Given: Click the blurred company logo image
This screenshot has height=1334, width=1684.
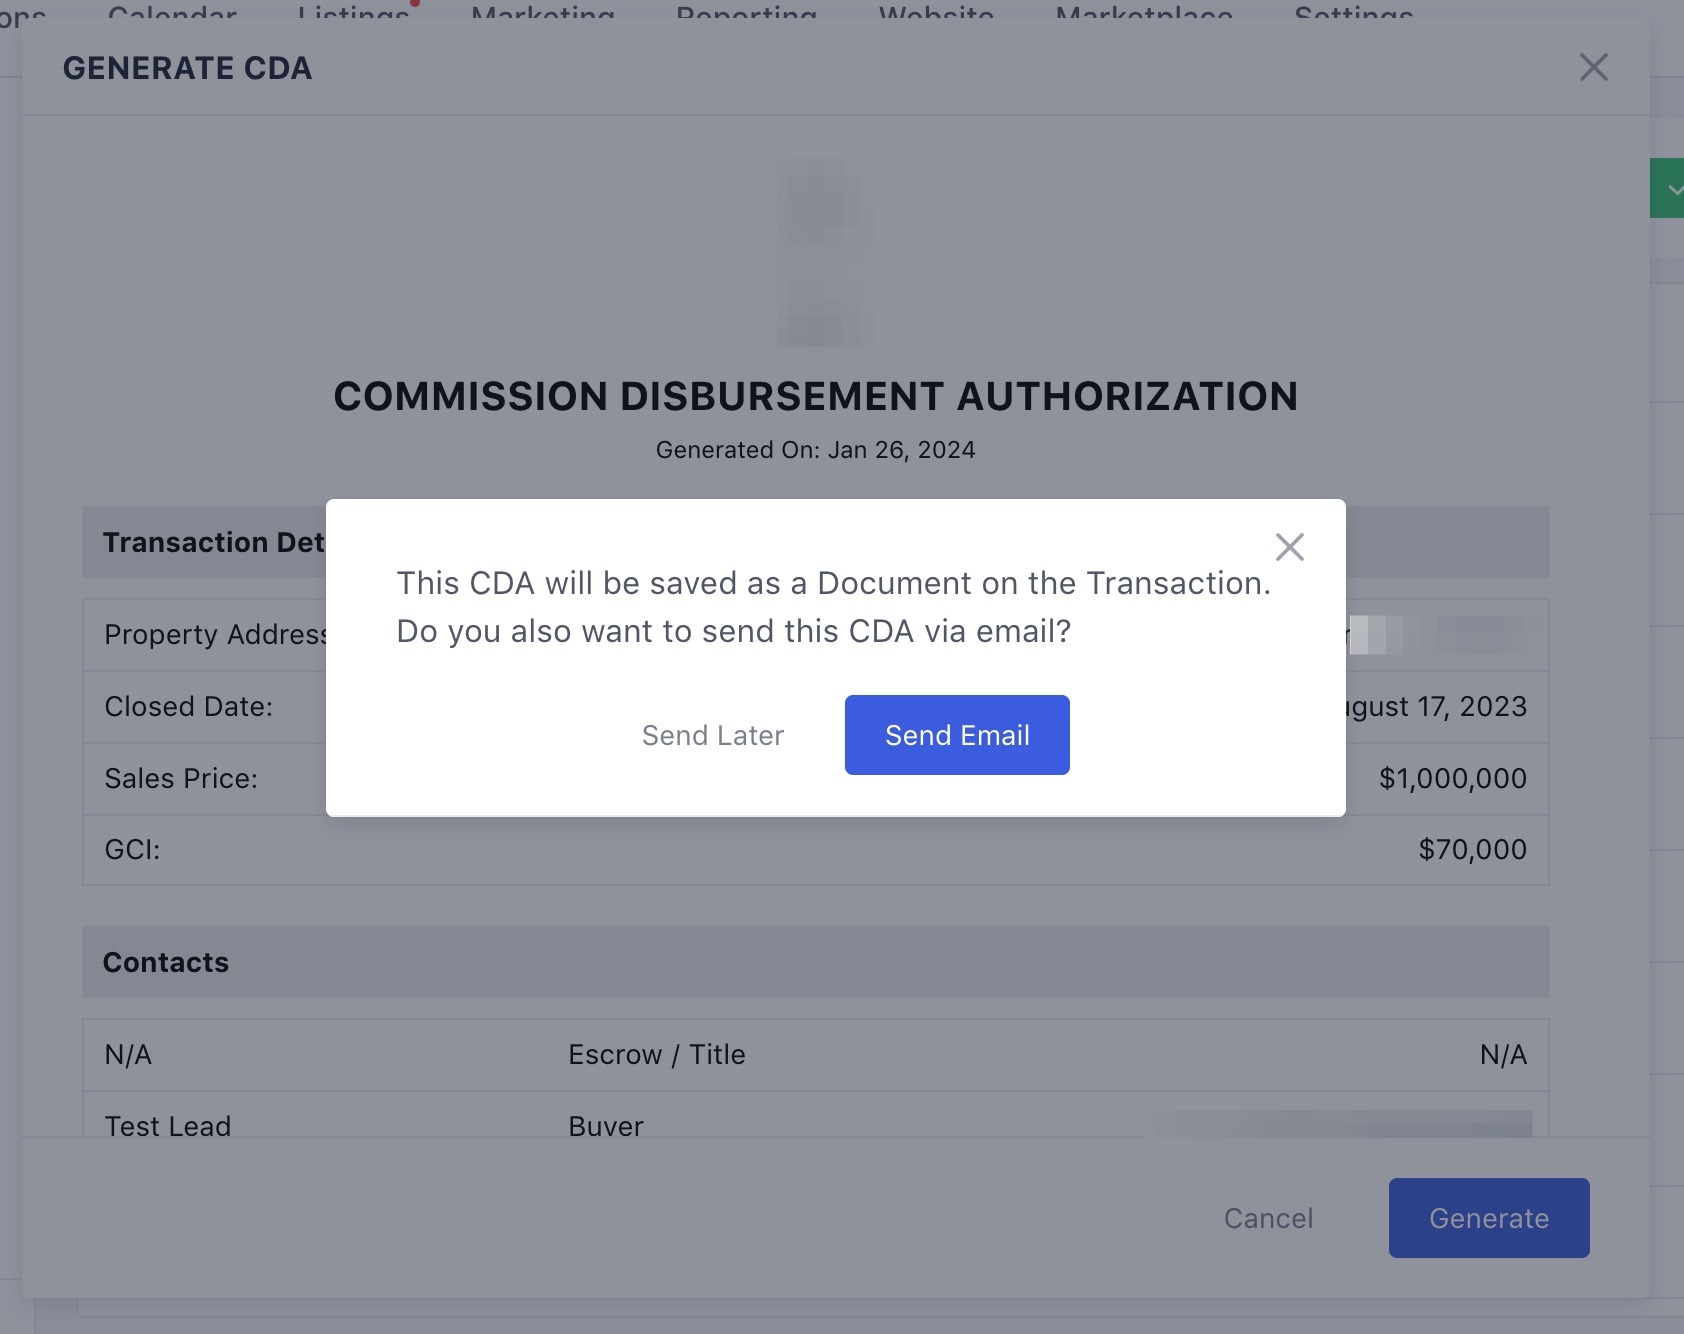Looking at the screenshot, I should 826,252.
